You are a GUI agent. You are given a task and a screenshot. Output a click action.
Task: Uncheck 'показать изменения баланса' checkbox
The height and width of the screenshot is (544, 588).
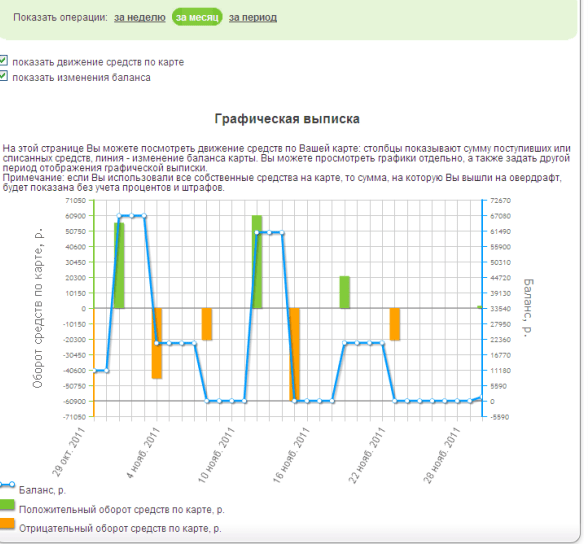3,76
